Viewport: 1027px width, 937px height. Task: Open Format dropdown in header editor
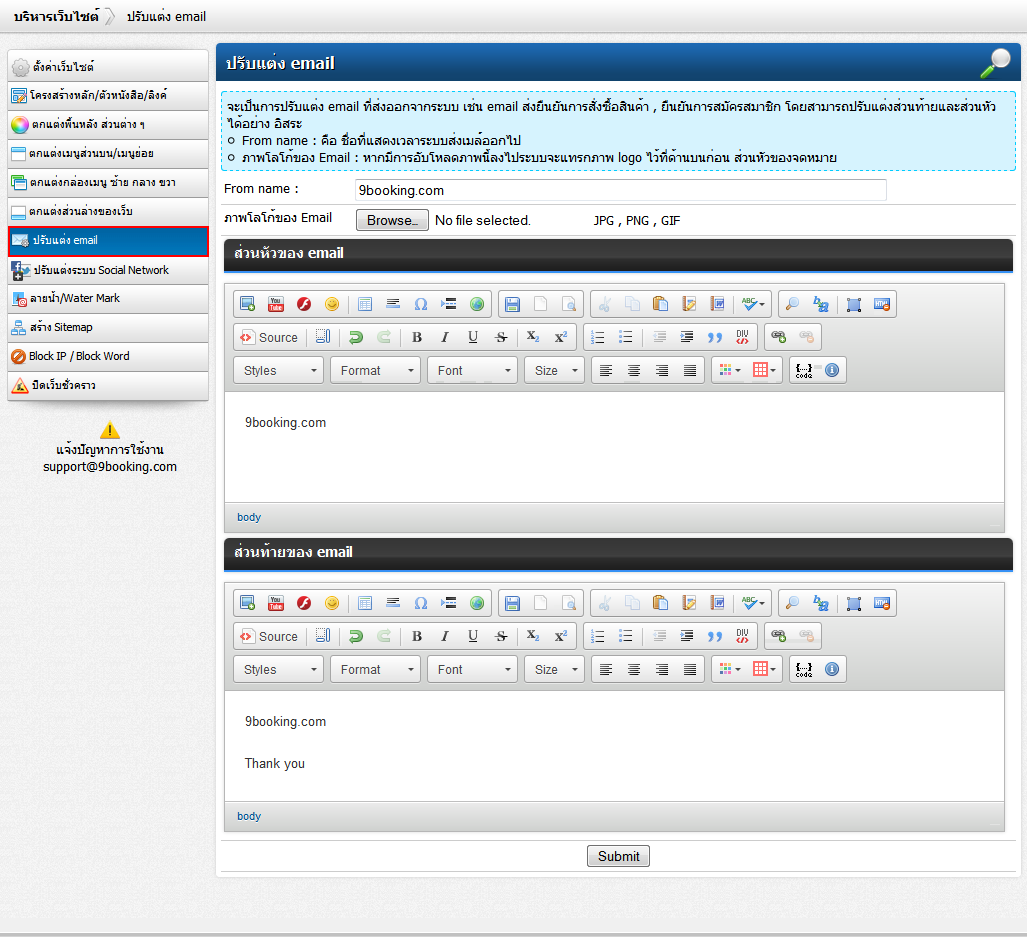375,371
